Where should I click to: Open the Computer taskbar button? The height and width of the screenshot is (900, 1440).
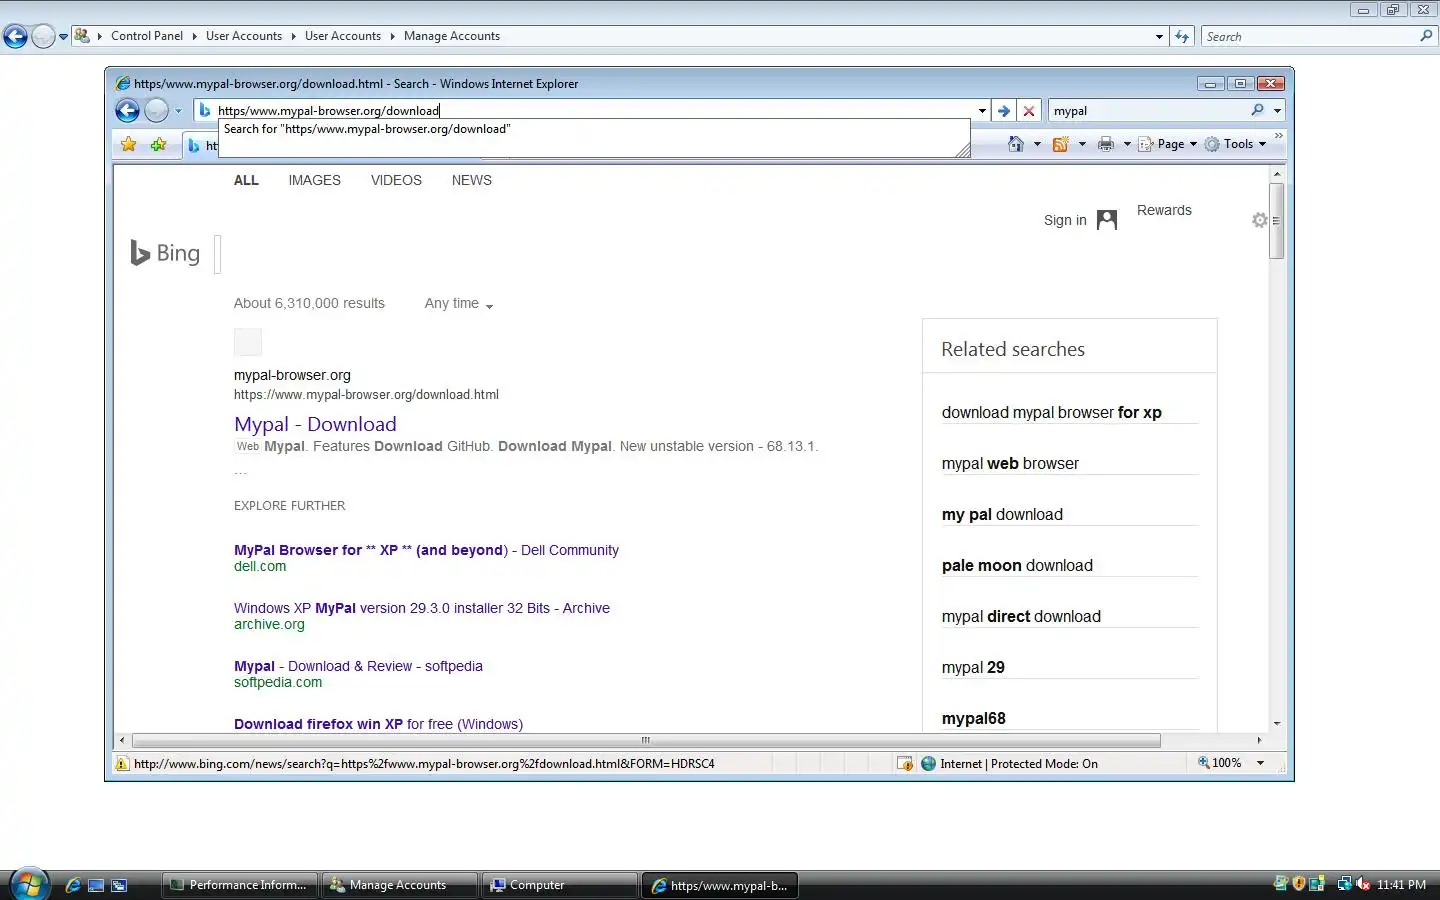560,885
